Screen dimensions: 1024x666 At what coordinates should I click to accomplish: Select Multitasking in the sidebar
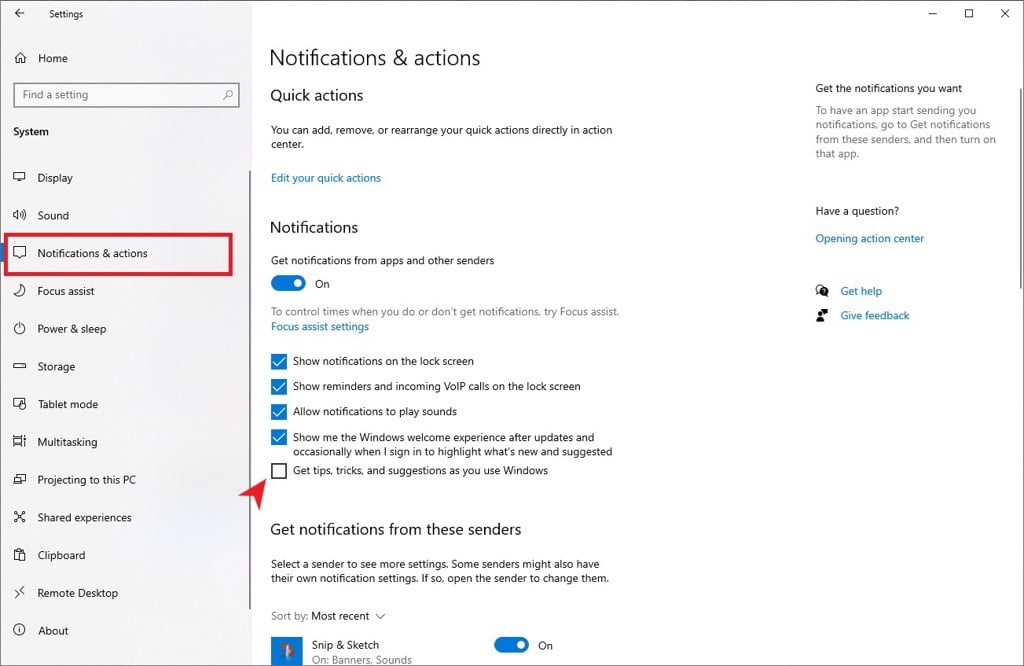pyautogui.click(x=67, y=442)
